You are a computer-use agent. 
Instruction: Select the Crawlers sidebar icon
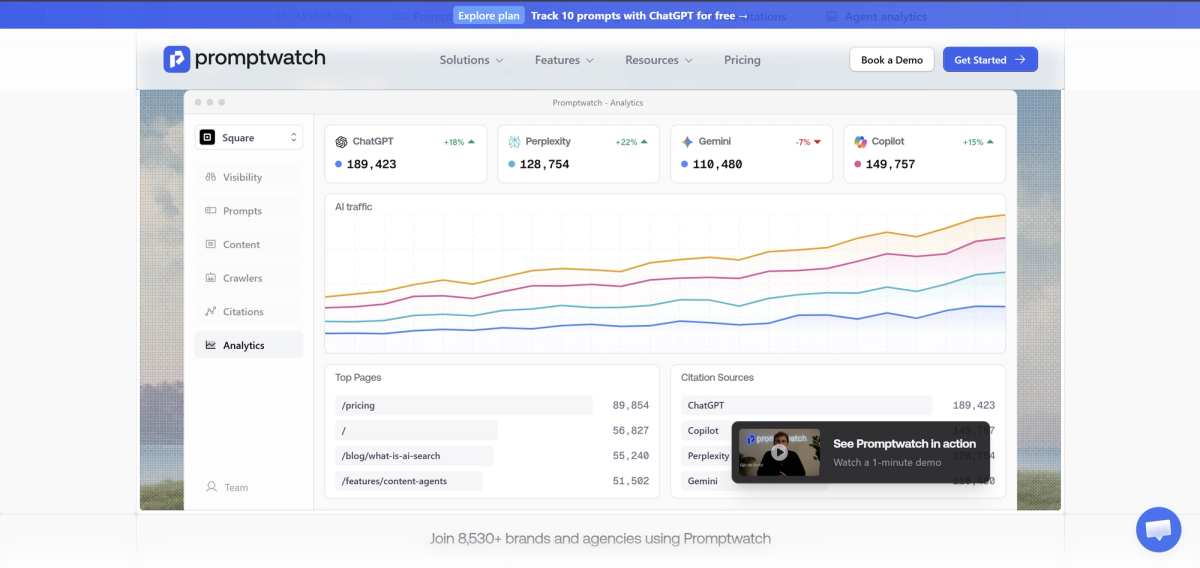click(x=211, y=278)
